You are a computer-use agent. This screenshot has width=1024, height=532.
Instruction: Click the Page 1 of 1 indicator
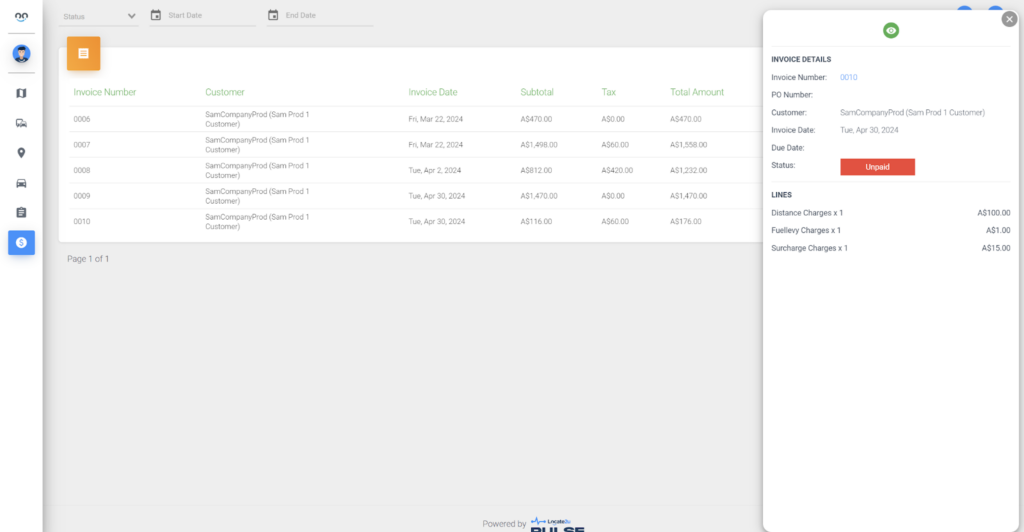point(88,259)
